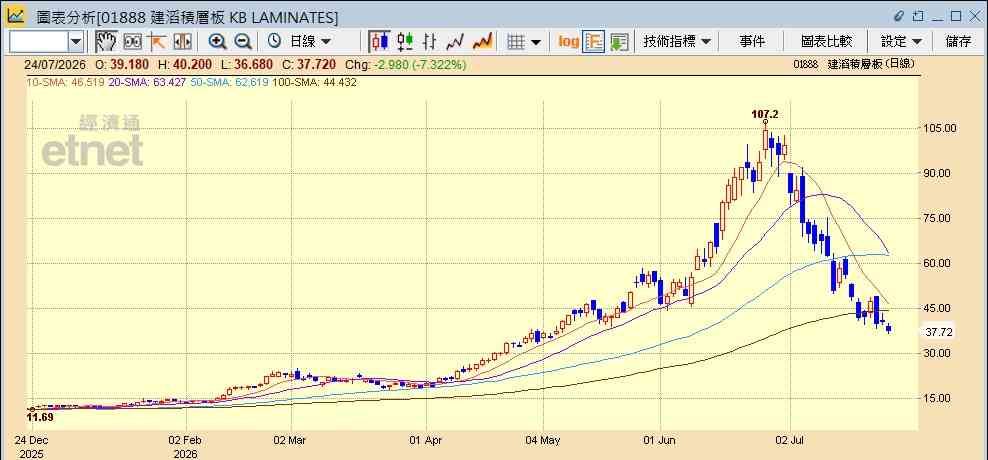988x460 pixels.
Task: Select the line chart style icon
Action: click(455, 42)
